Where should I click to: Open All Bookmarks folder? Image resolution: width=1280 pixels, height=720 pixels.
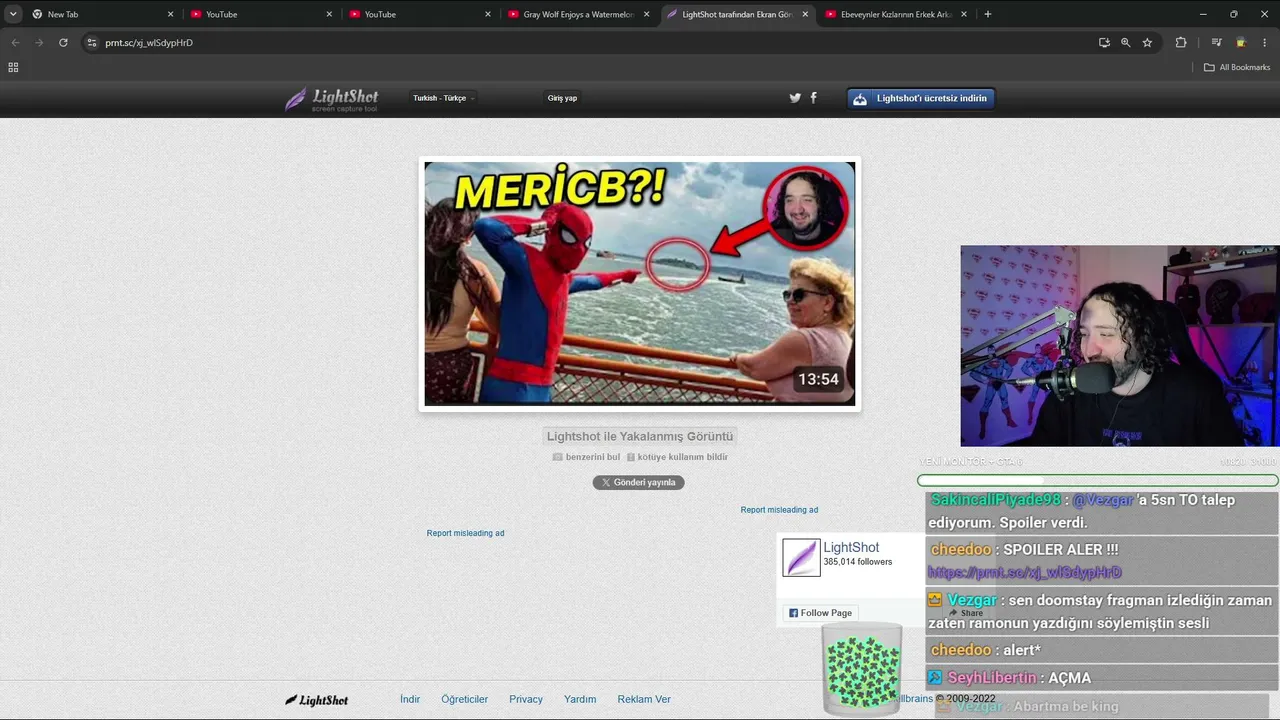point(1237,67)
